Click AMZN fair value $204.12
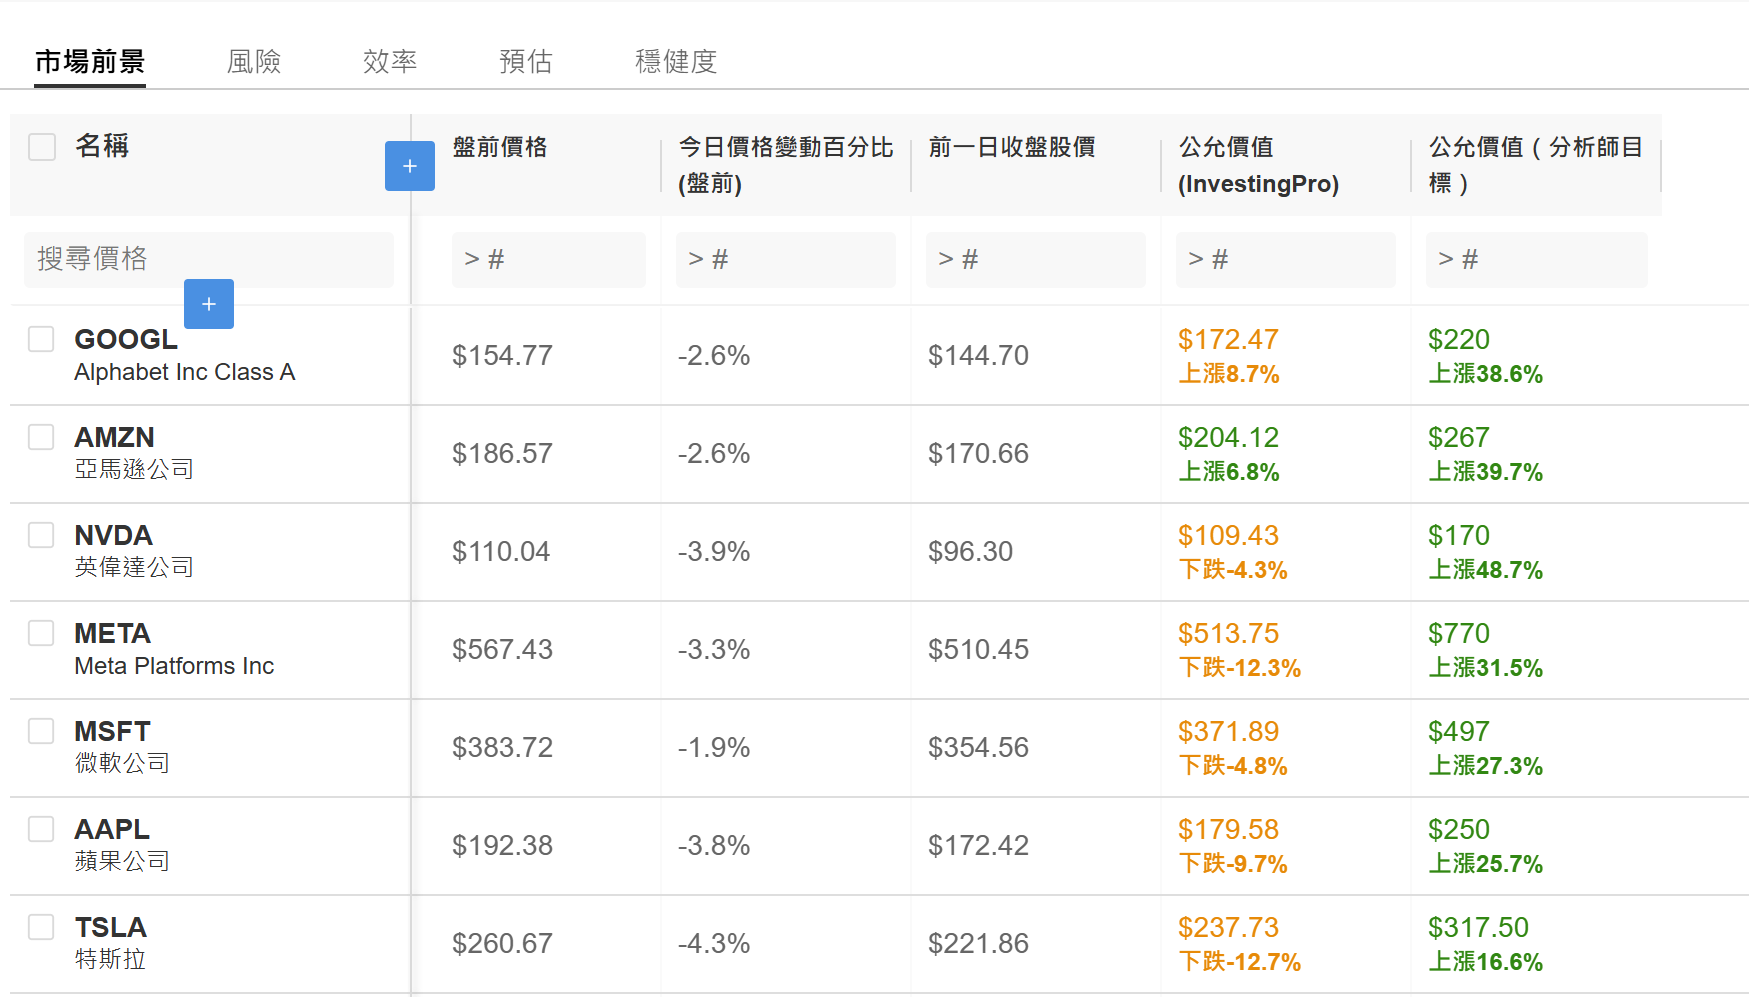The image size is (1749, 997). [x=1228, y=437]
